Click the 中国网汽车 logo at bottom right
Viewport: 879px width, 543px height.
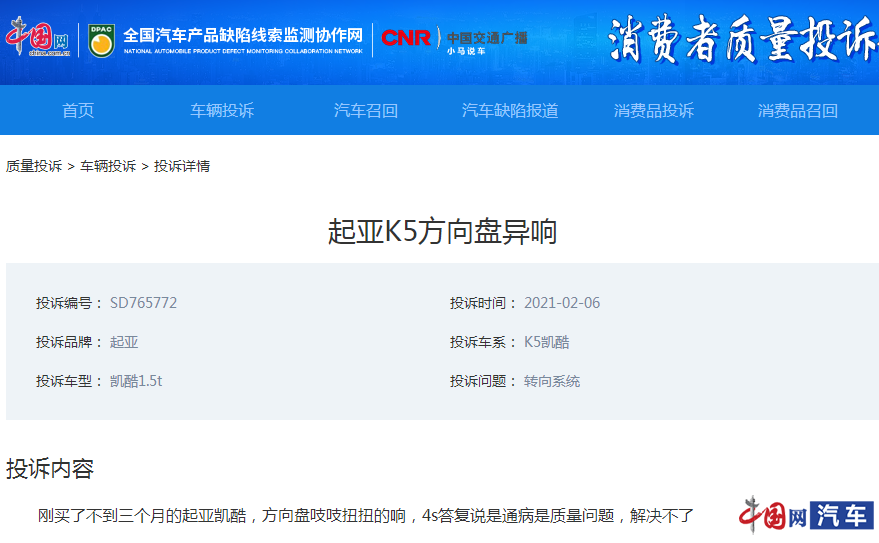[806, 516]
